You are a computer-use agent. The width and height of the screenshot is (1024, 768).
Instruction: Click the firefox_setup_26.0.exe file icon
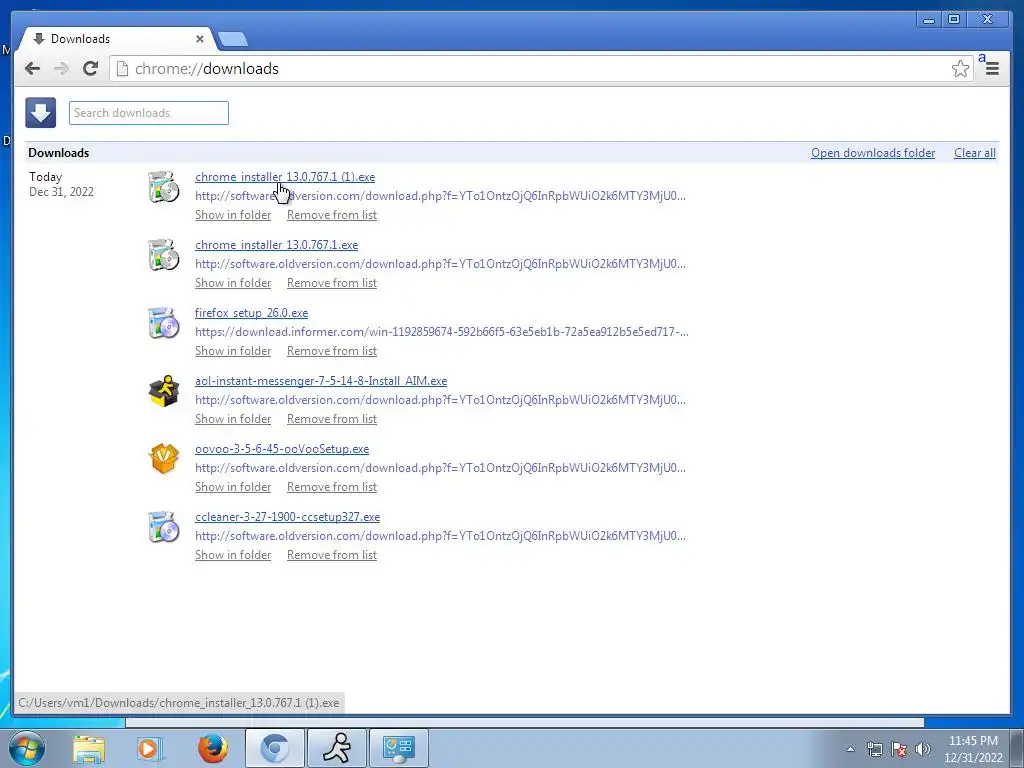[x=163, y=323]
